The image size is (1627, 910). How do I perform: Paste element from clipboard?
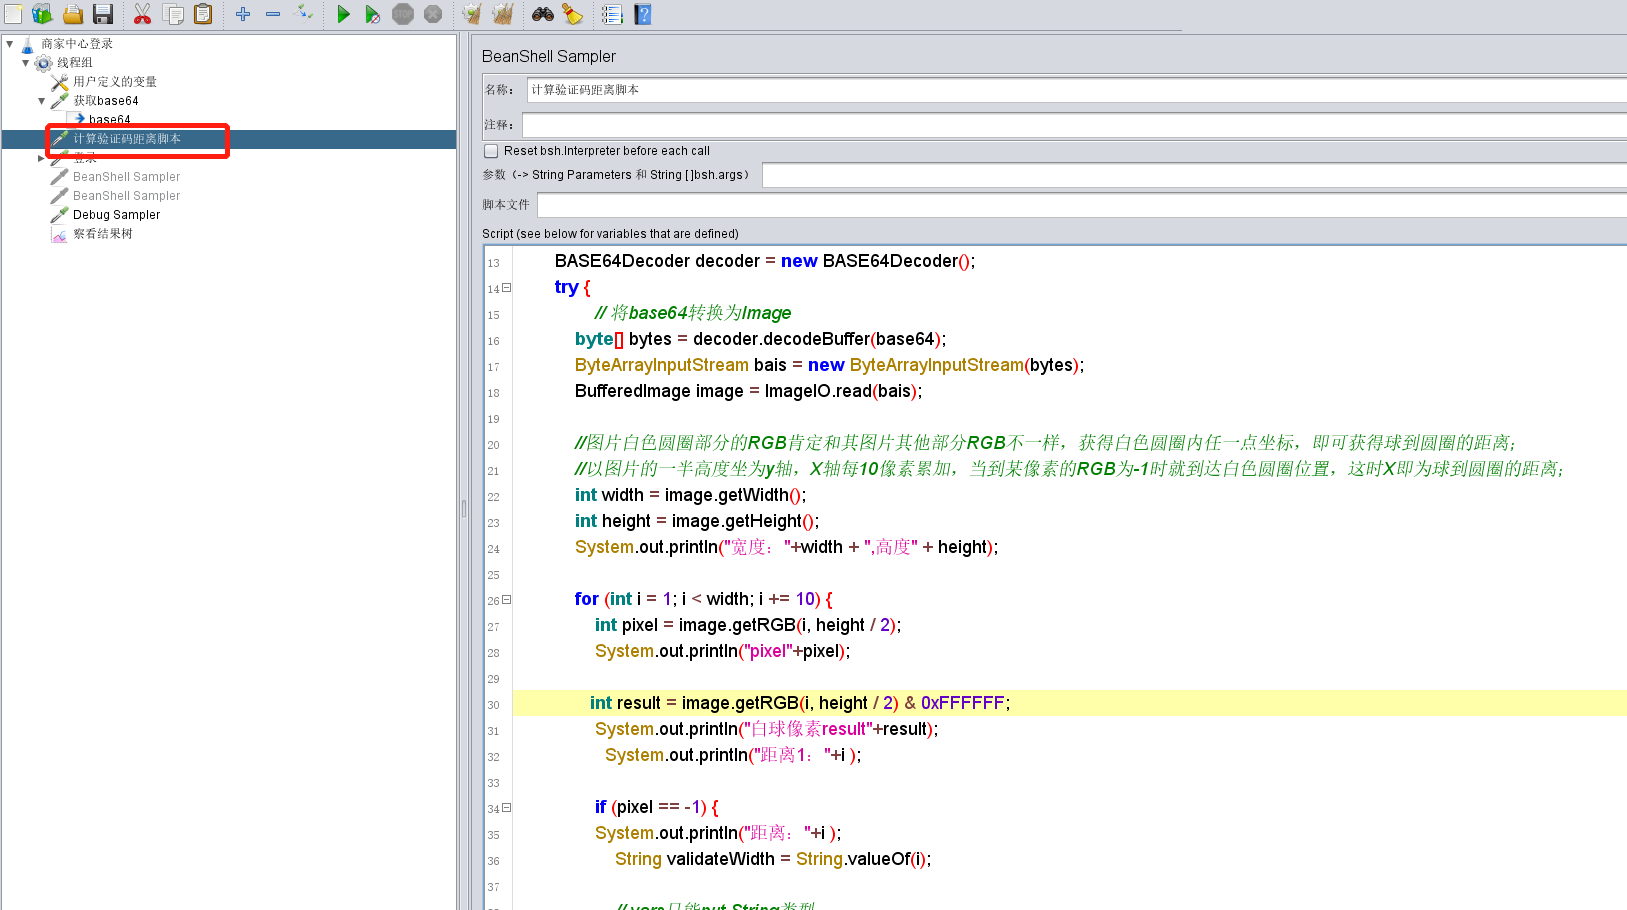202,13
